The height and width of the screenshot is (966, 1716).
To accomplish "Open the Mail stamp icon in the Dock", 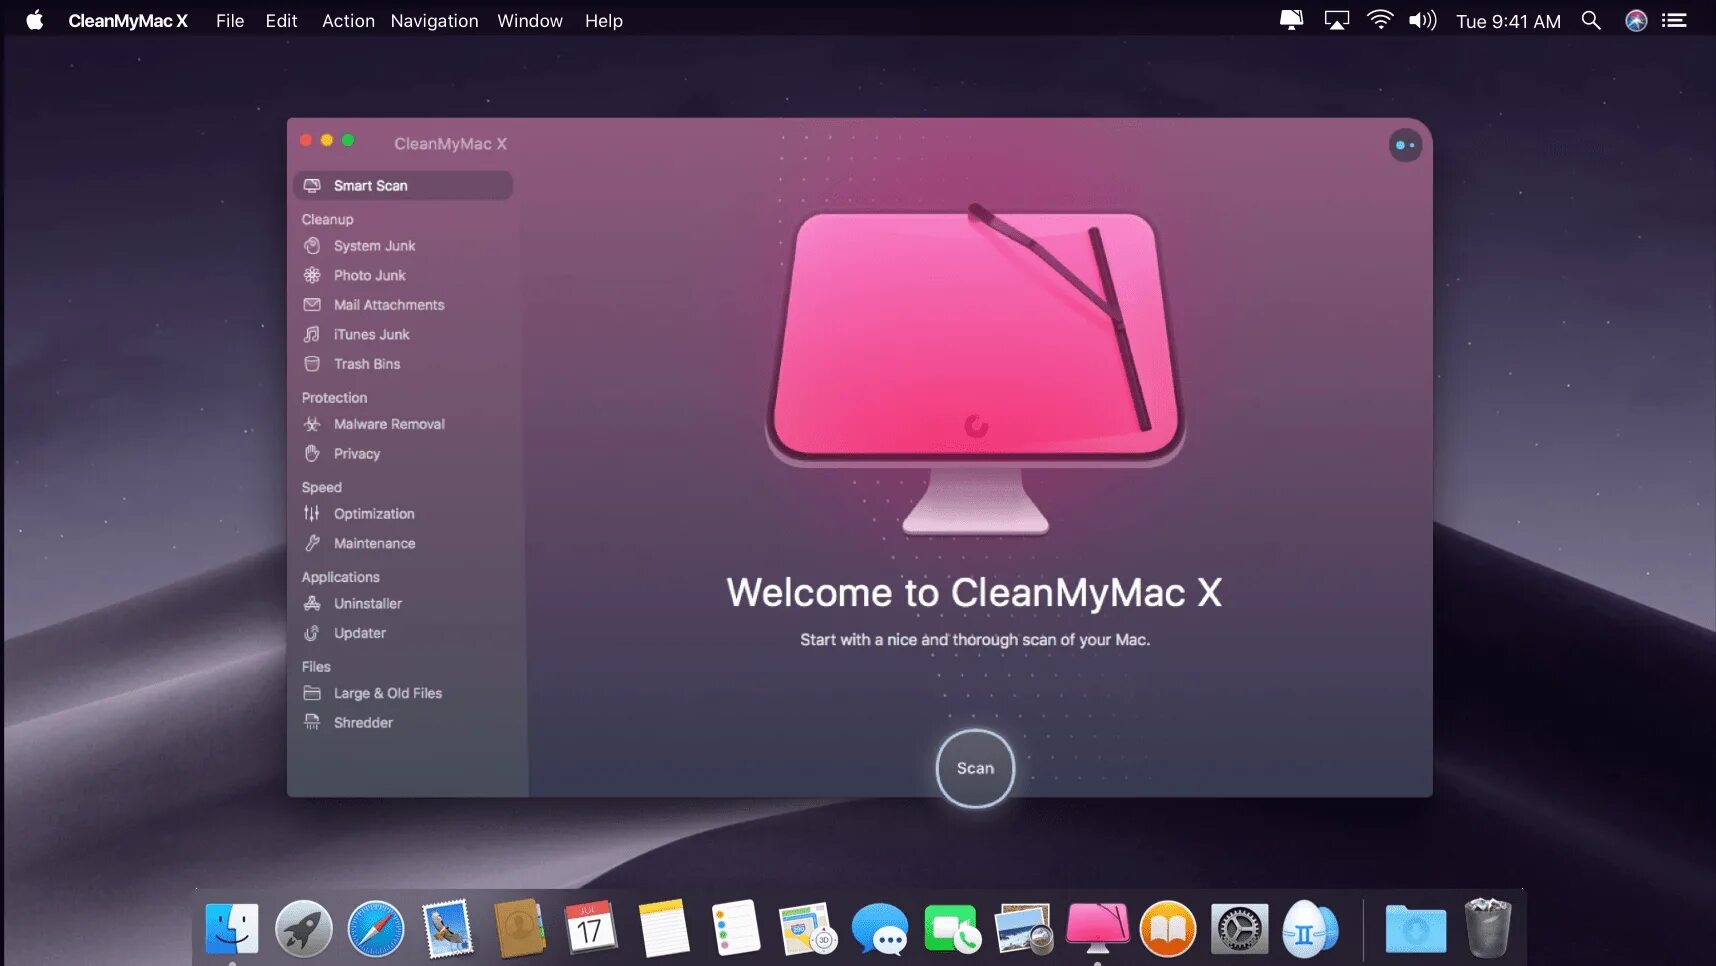I will click(448, 929).
